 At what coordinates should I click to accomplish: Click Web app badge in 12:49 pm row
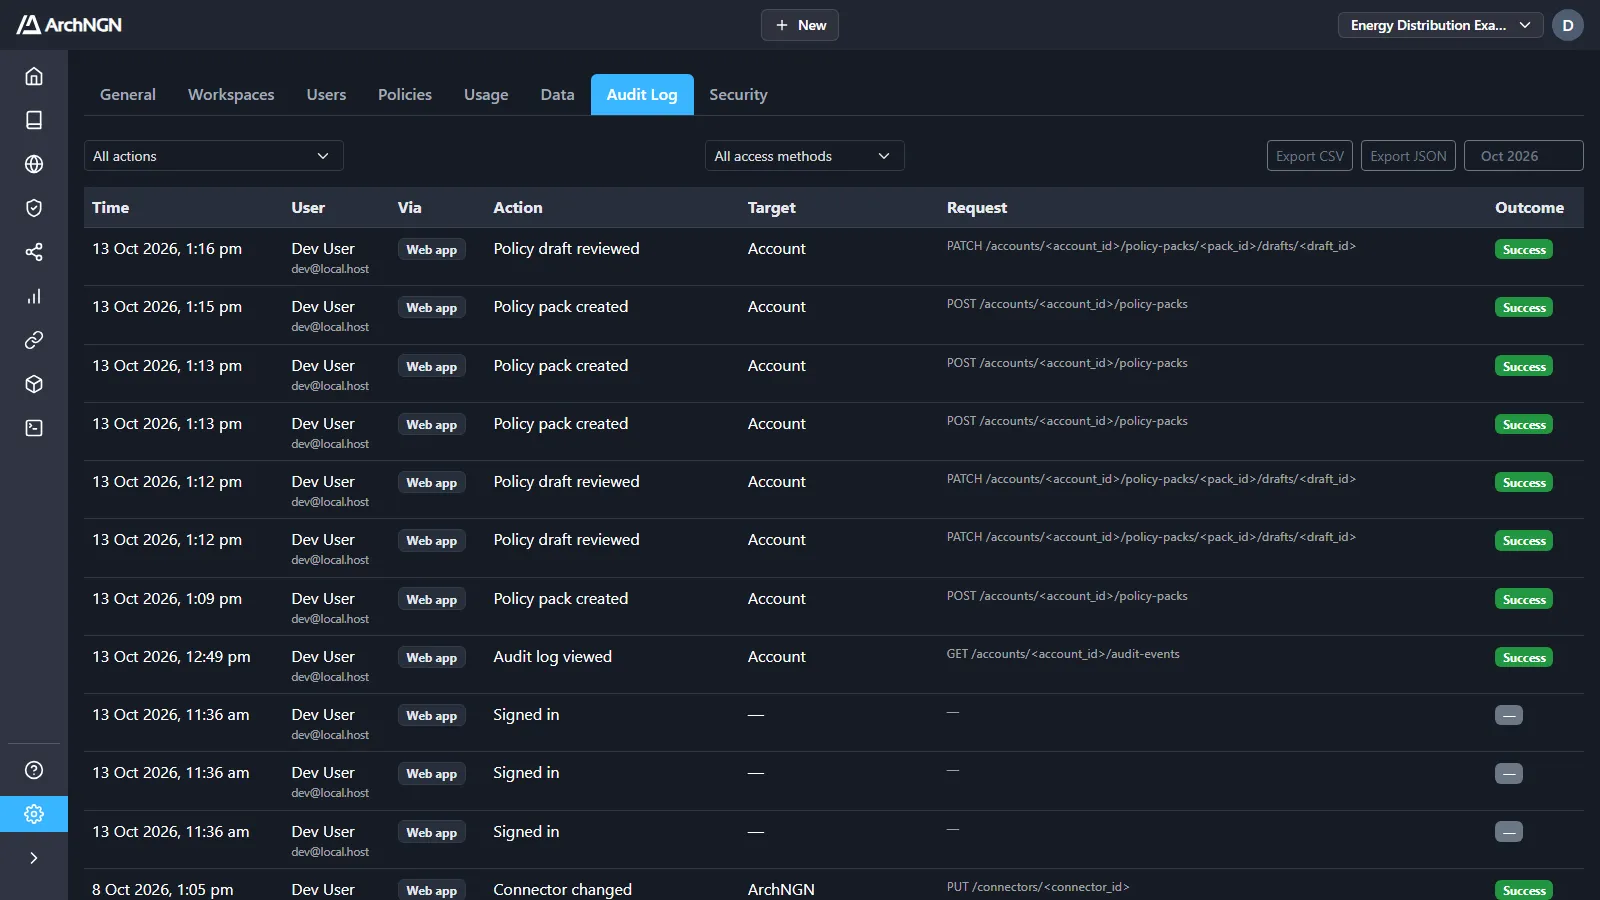(x=432, y=658)
